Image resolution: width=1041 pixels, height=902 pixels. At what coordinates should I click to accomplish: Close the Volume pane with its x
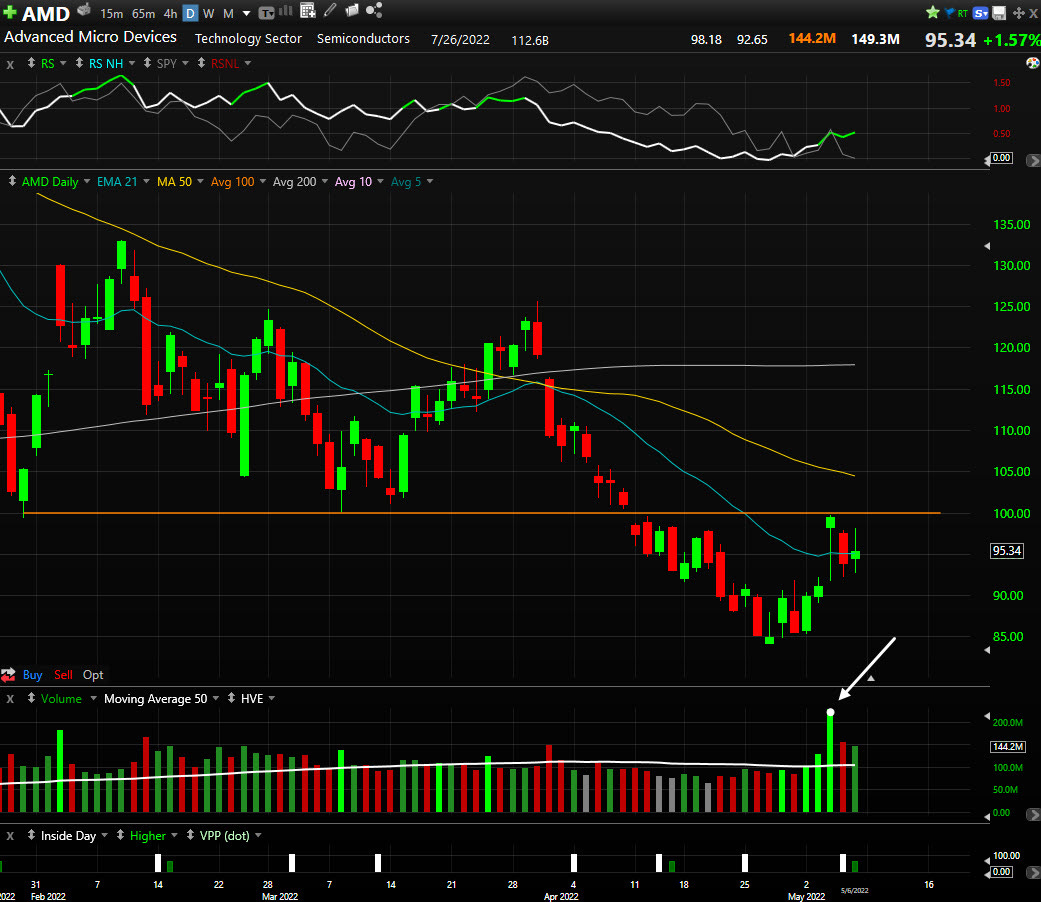(10, 699)
